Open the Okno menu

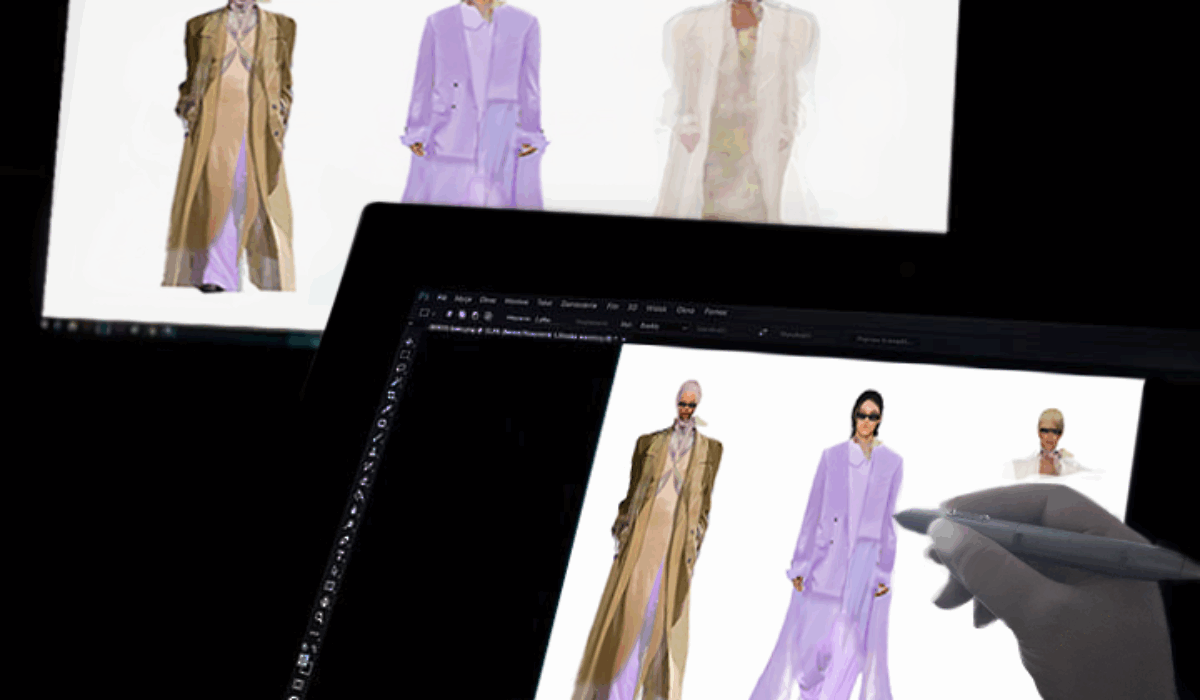pyautogui.click(x=685, y=311)
